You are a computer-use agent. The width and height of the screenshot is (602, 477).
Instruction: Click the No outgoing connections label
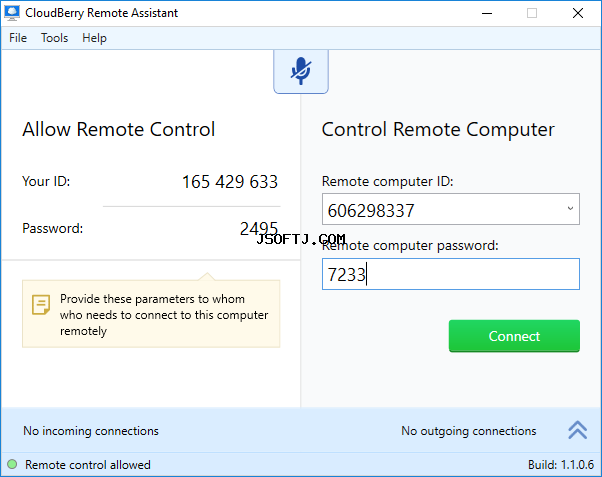[468, 431]
